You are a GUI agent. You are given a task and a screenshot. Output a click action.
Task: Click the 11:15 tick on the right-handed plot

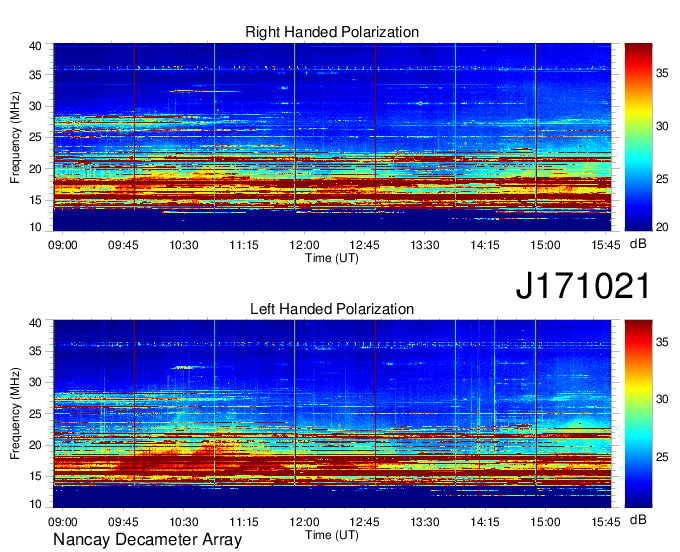[x=244, y=245]
